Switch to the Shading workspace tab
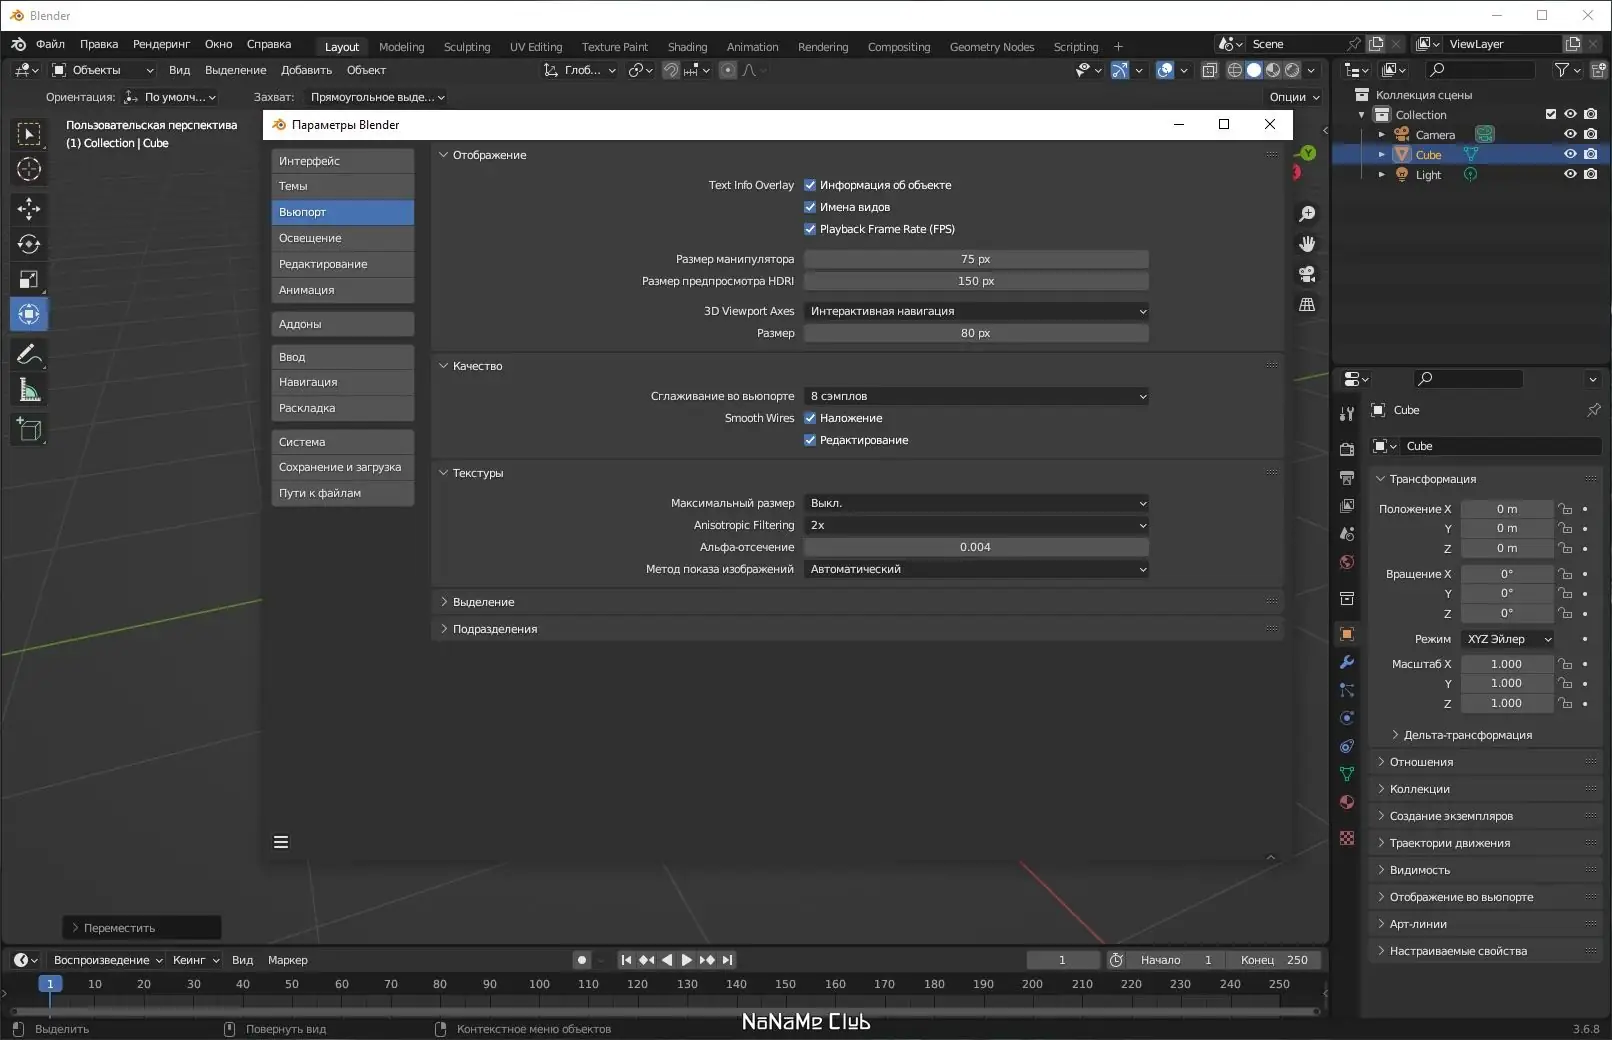 click(687, 47)
